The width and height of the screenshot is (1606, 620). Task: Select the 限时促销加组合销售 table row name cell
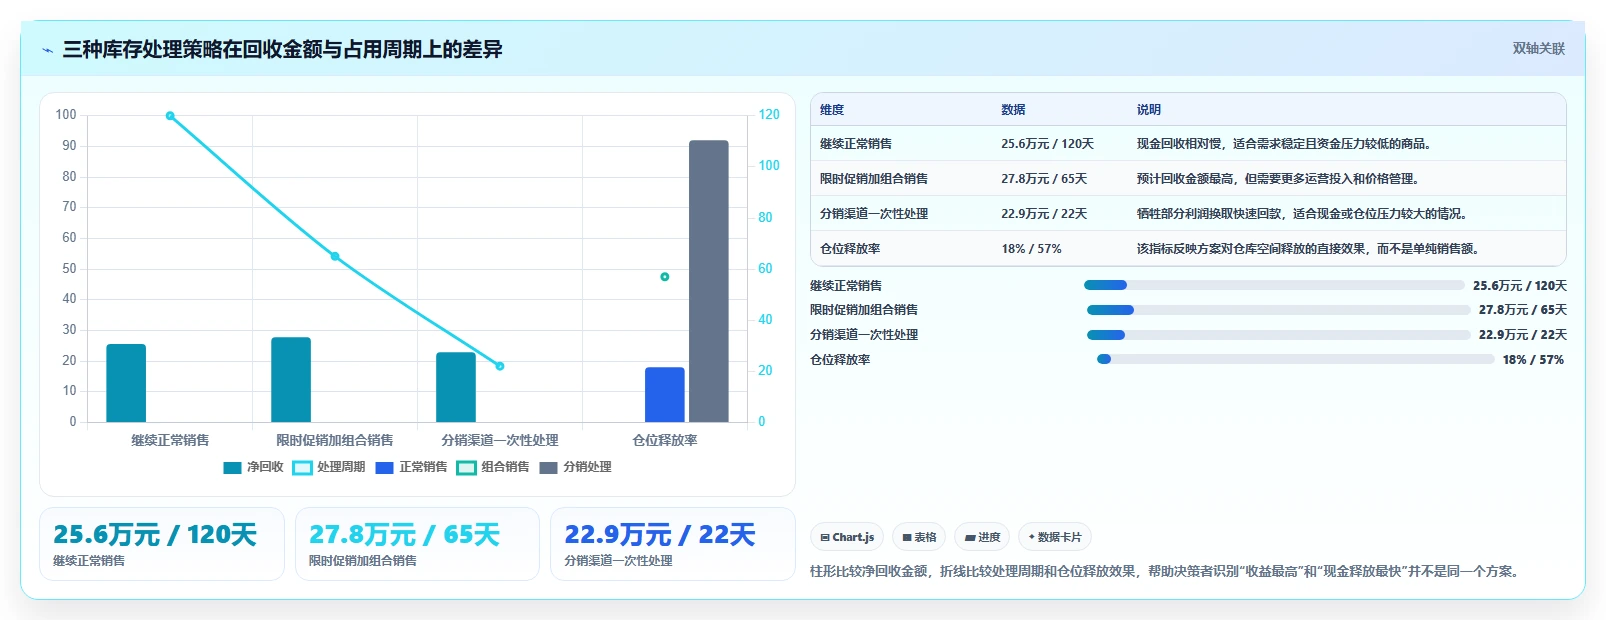874,179
